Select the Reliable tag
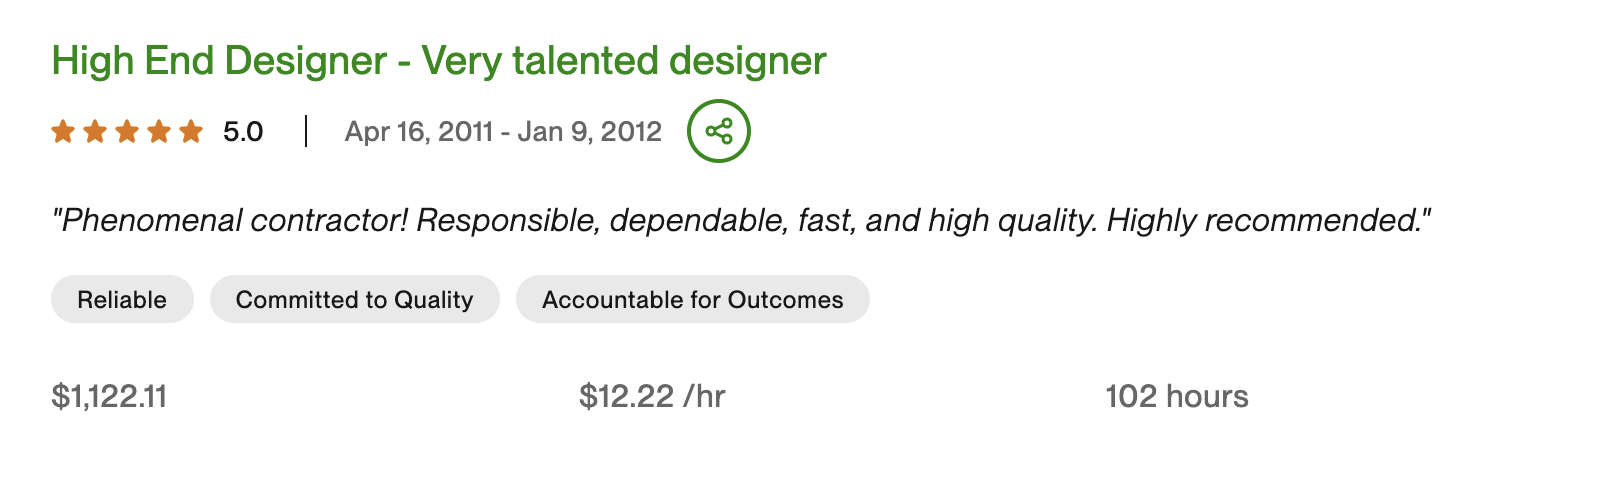Screen dimensions: 1624x486 coord(122,299)
